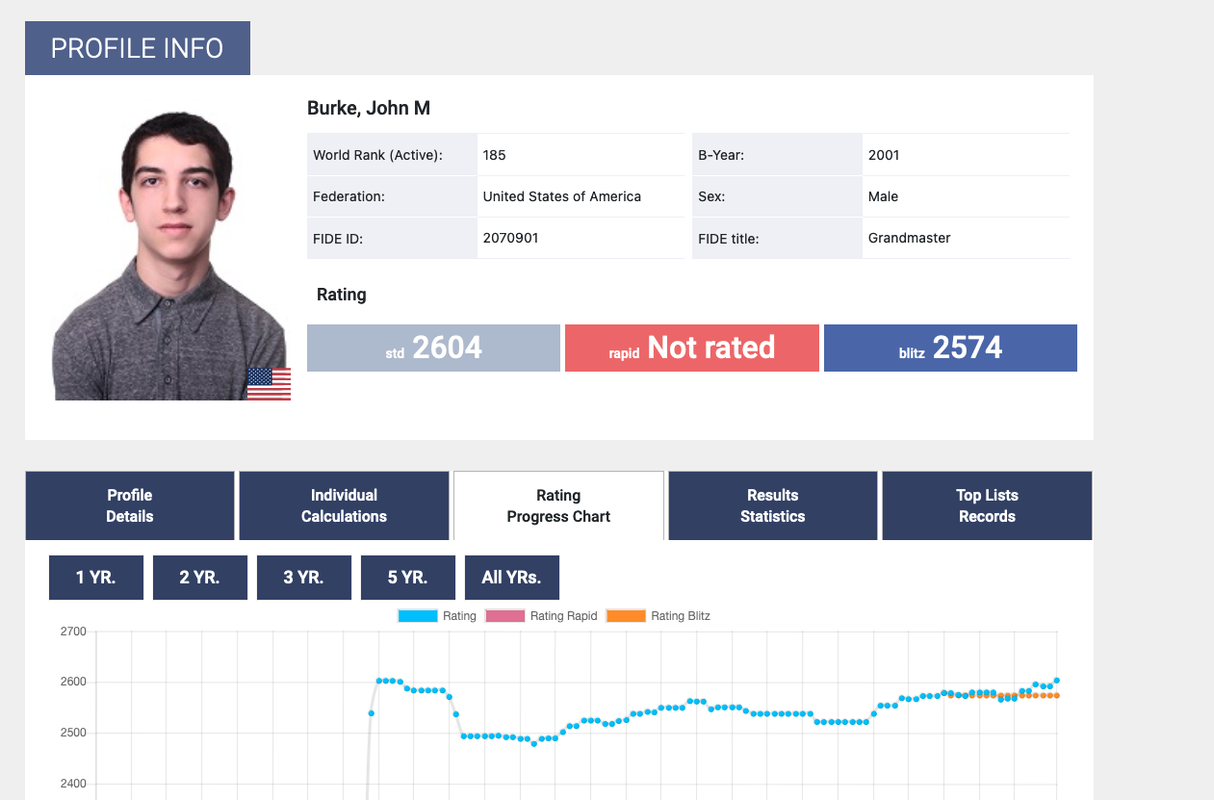Open the Results Statistics tab
This screenshot has width=1214, height=800.
(x=773, y=506)
